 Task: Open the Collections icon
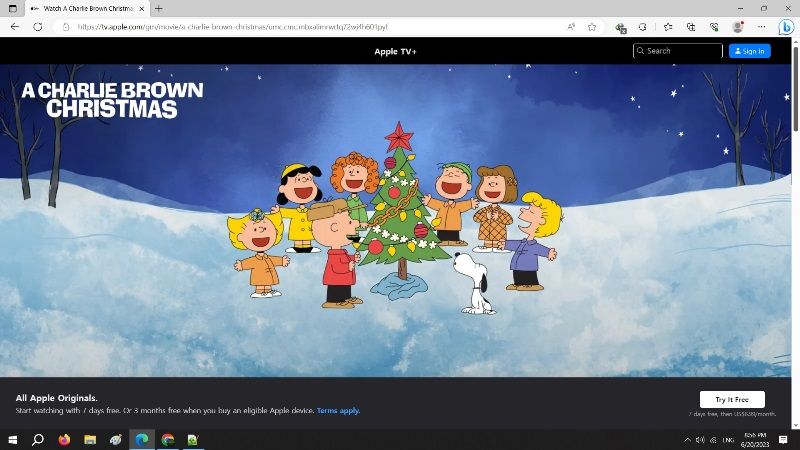[x=691, y=27]
